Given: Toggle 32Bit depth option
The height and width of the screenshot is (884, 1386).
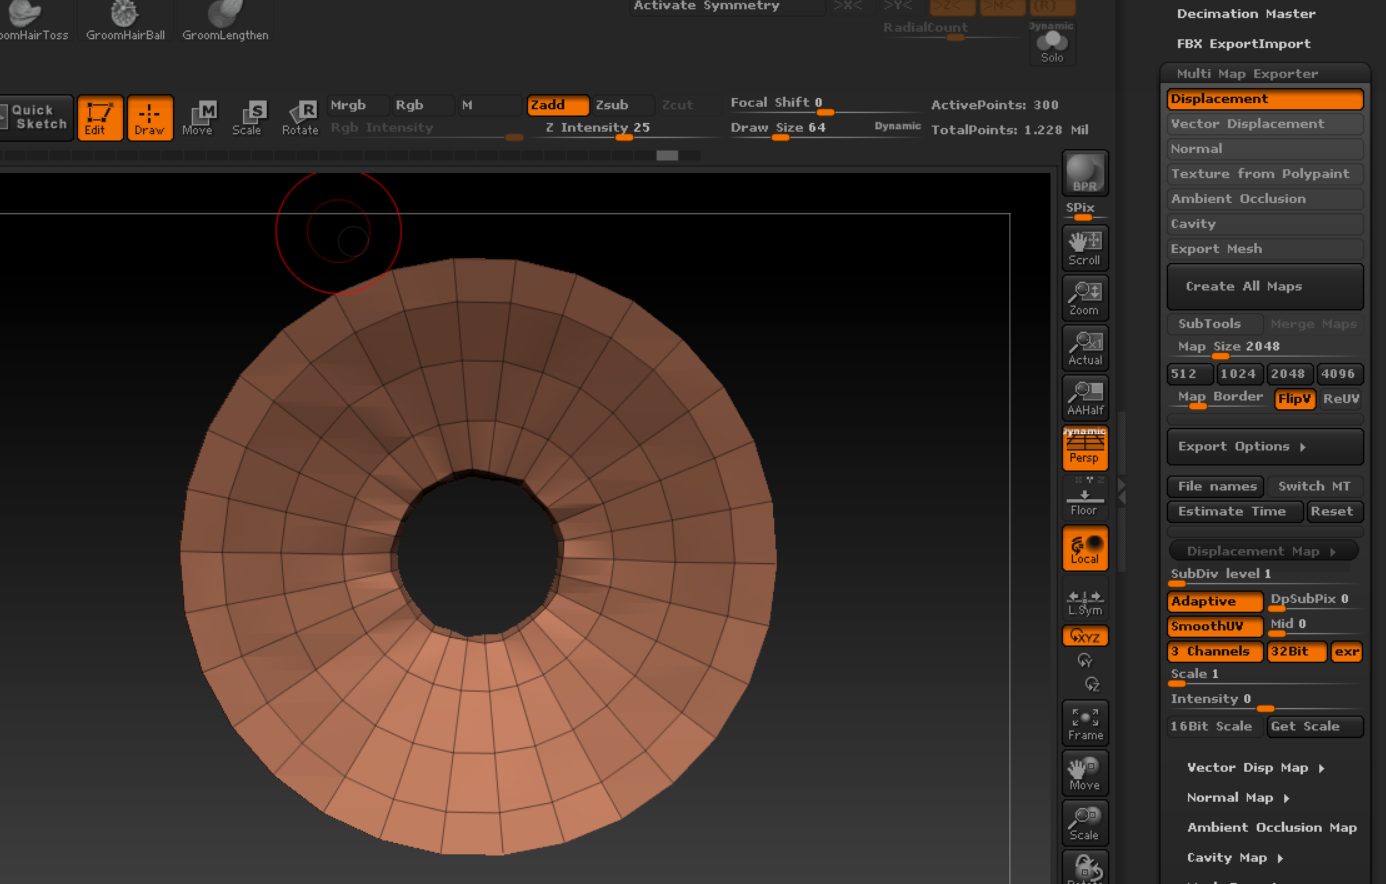Looking at the screenshot, I should pyautogui.click(x=1297, y=651).
